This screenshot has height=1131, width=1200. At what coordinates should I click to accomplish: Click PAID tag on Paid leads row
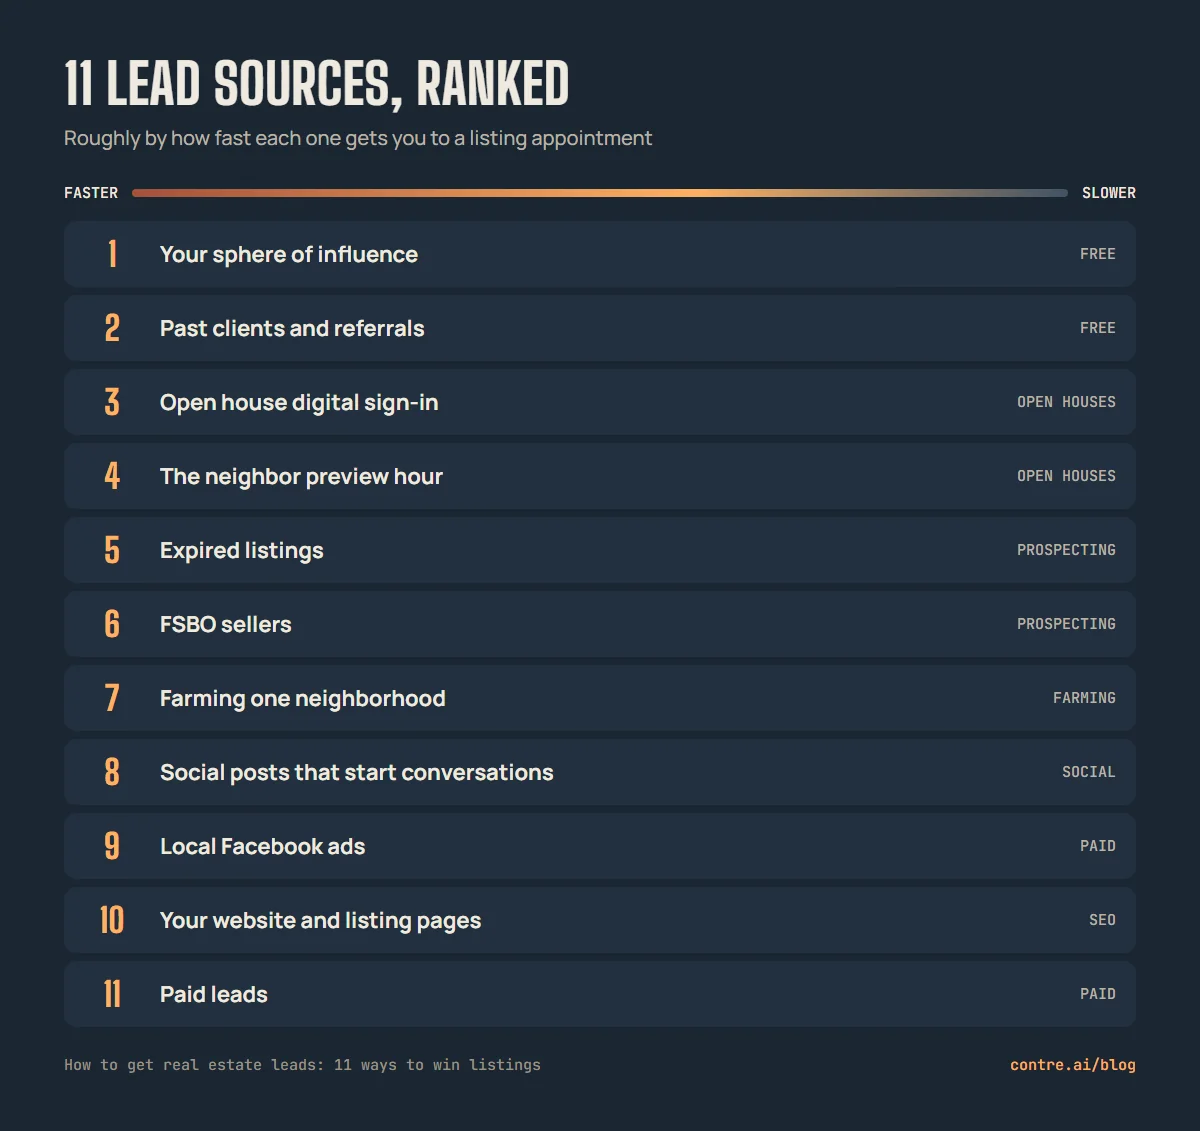1098,994
